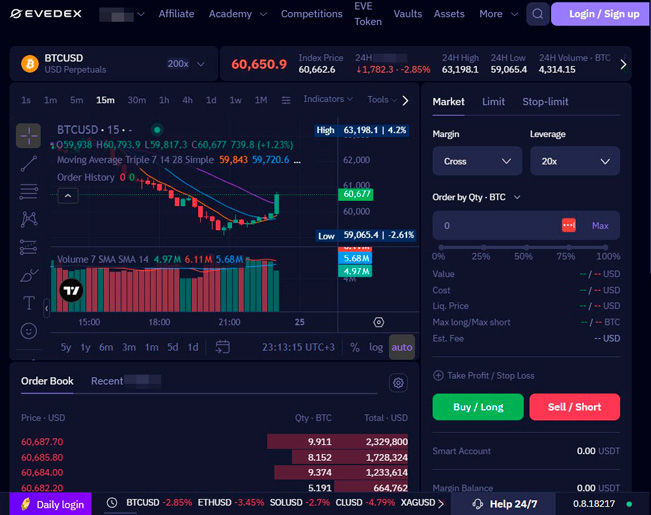Select the Text annotation tool
Screen dimensions: 651x515
point(29,303)
